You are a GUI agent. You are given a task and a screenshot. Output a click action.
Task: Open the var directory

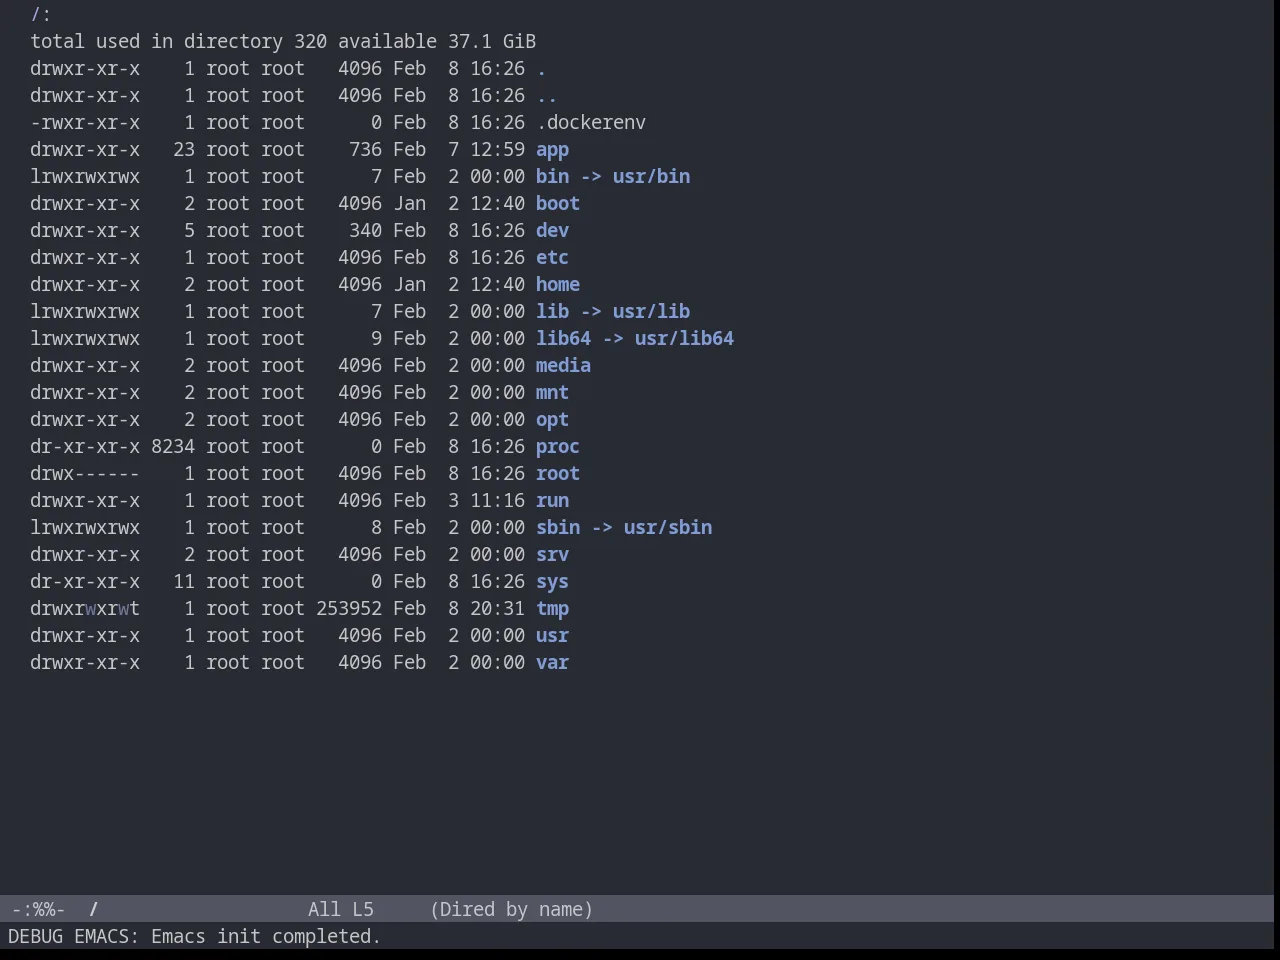coord(552,663)
